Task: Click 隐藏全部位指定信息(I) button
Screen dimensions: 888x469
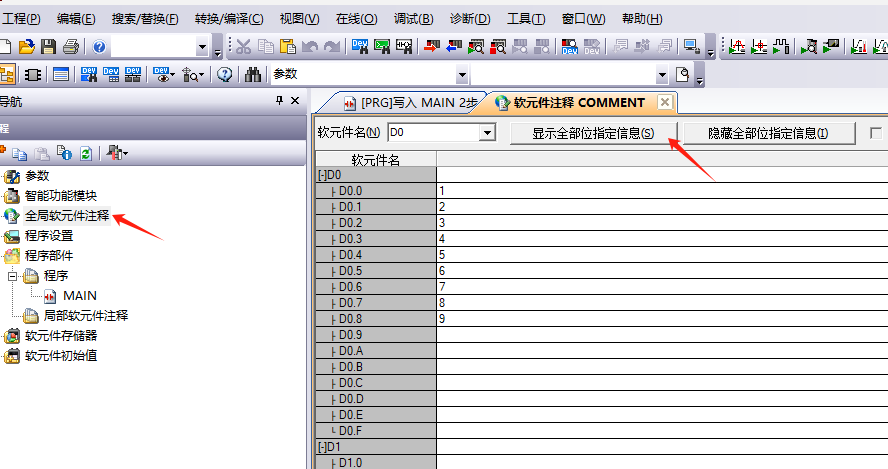Action: point(768,133)
